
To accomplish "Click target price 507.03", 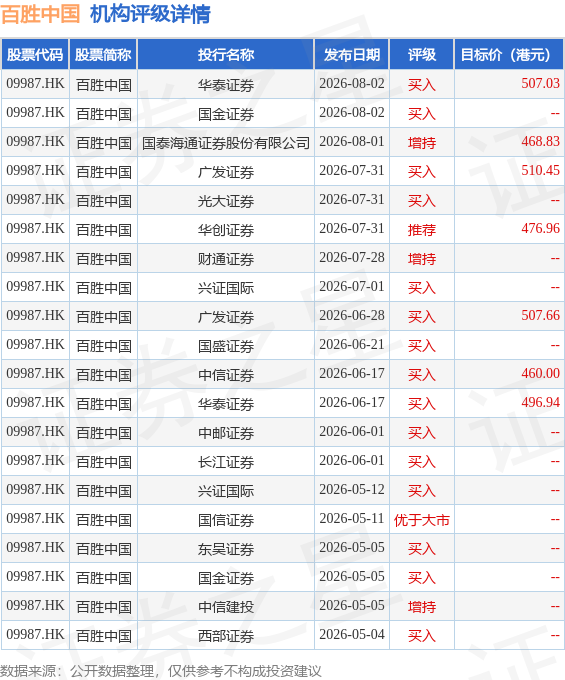I will point(540,83).
